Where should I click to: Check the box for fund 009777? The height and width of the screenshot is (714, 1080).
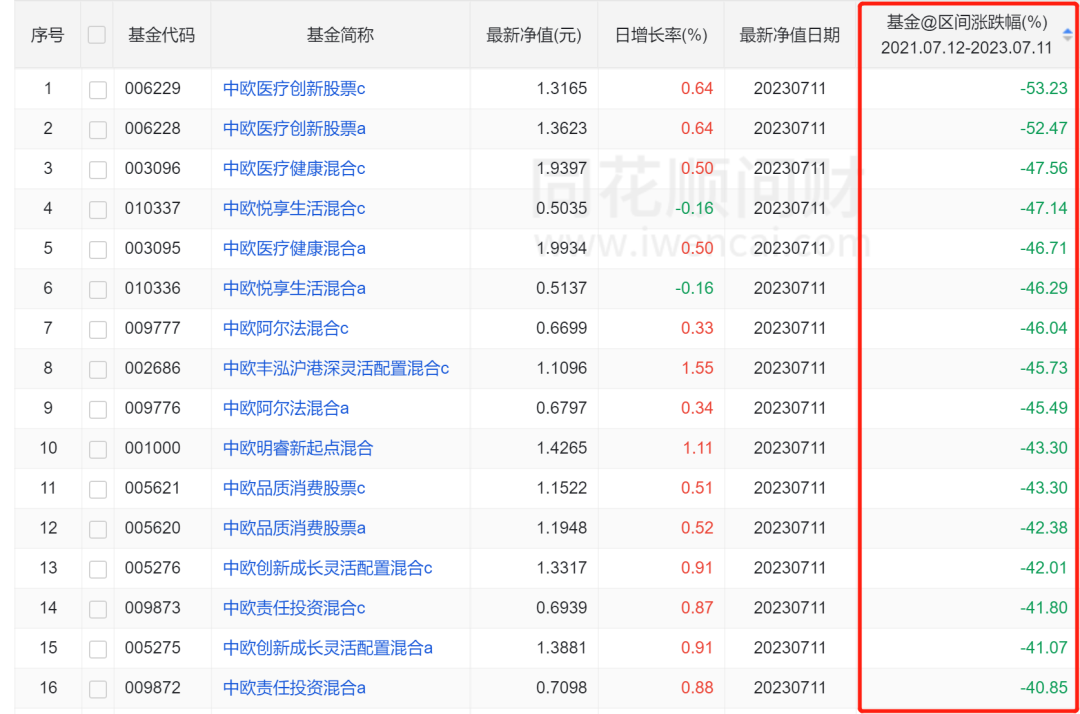(x=98, y=329)
